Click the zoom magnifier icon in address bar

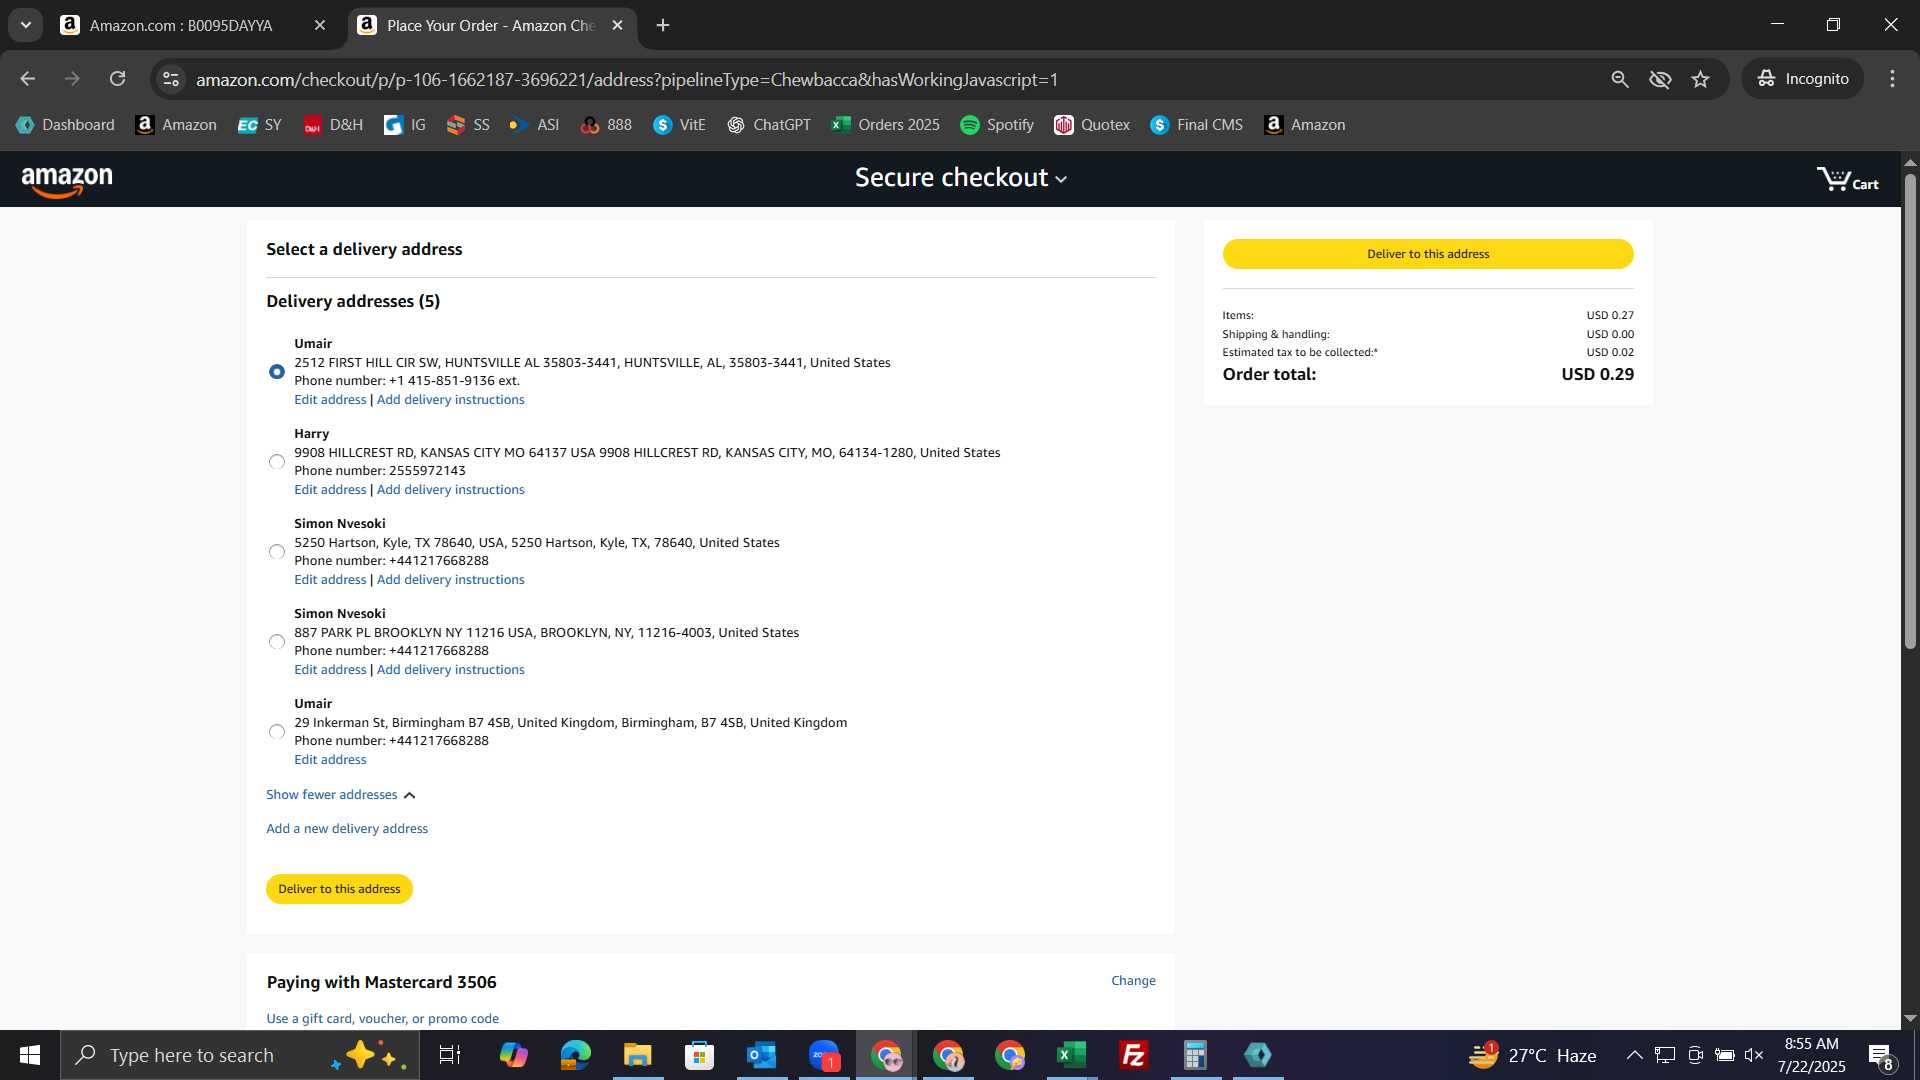click(x=1620, y=79)
